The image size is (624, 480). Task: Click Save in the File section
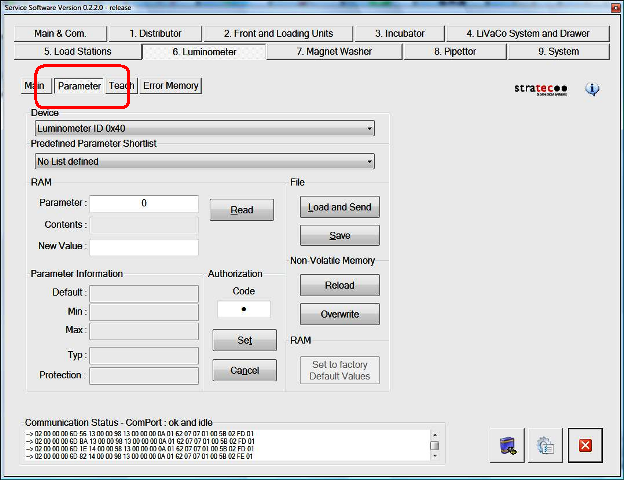(x=339, y=235)
